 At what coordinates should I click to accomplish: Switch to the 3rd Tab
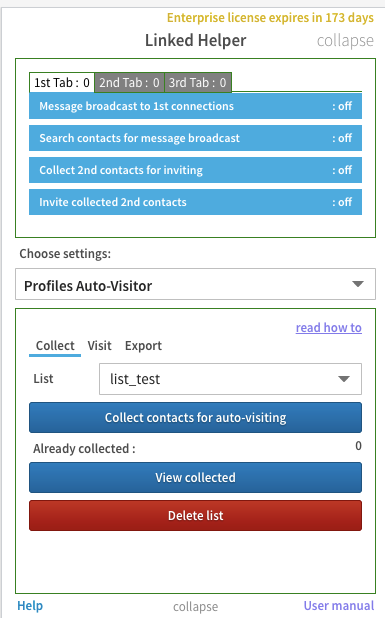(198, 82)
